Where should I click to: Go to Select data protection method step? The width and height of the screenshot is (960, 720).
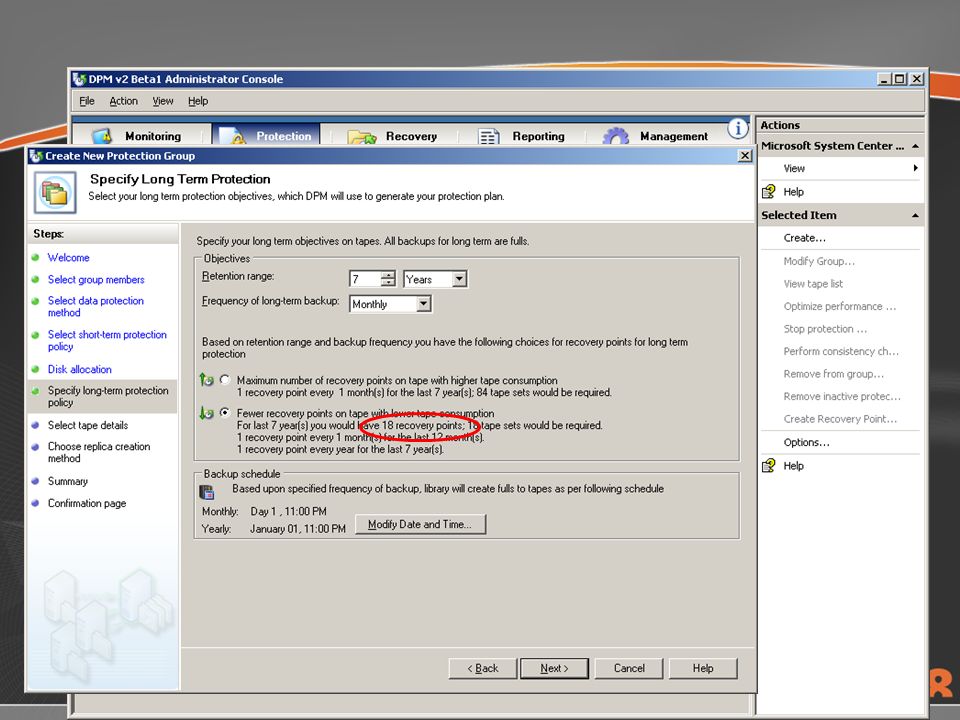pos(96,307)
